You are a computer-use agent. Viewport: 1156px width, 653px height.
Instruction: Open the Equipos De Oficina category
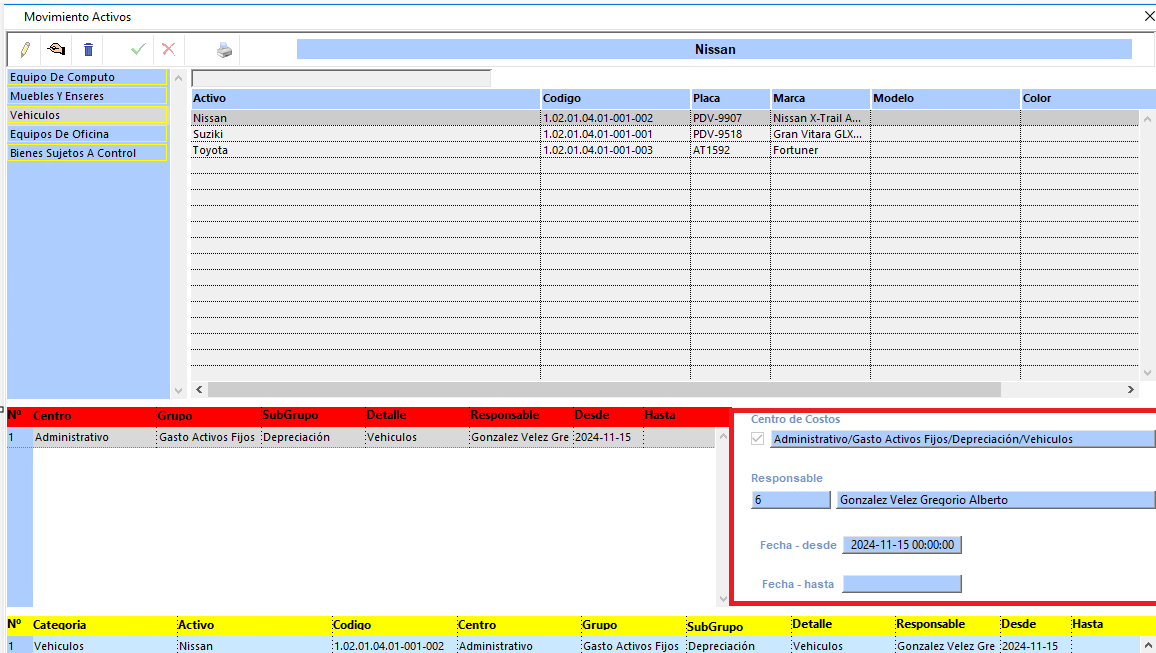coord(86,134)
